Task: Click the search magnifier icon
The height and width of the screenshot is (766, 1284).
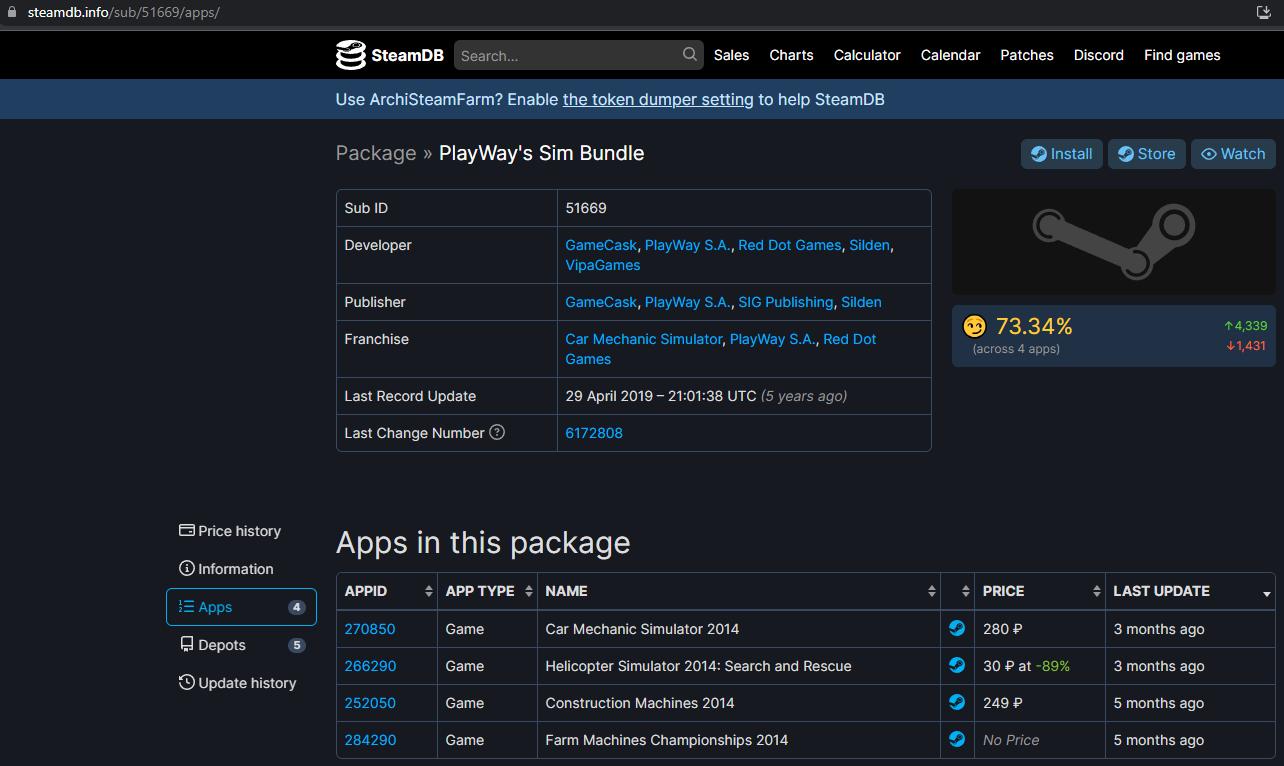Action: [x=690, y=55]
